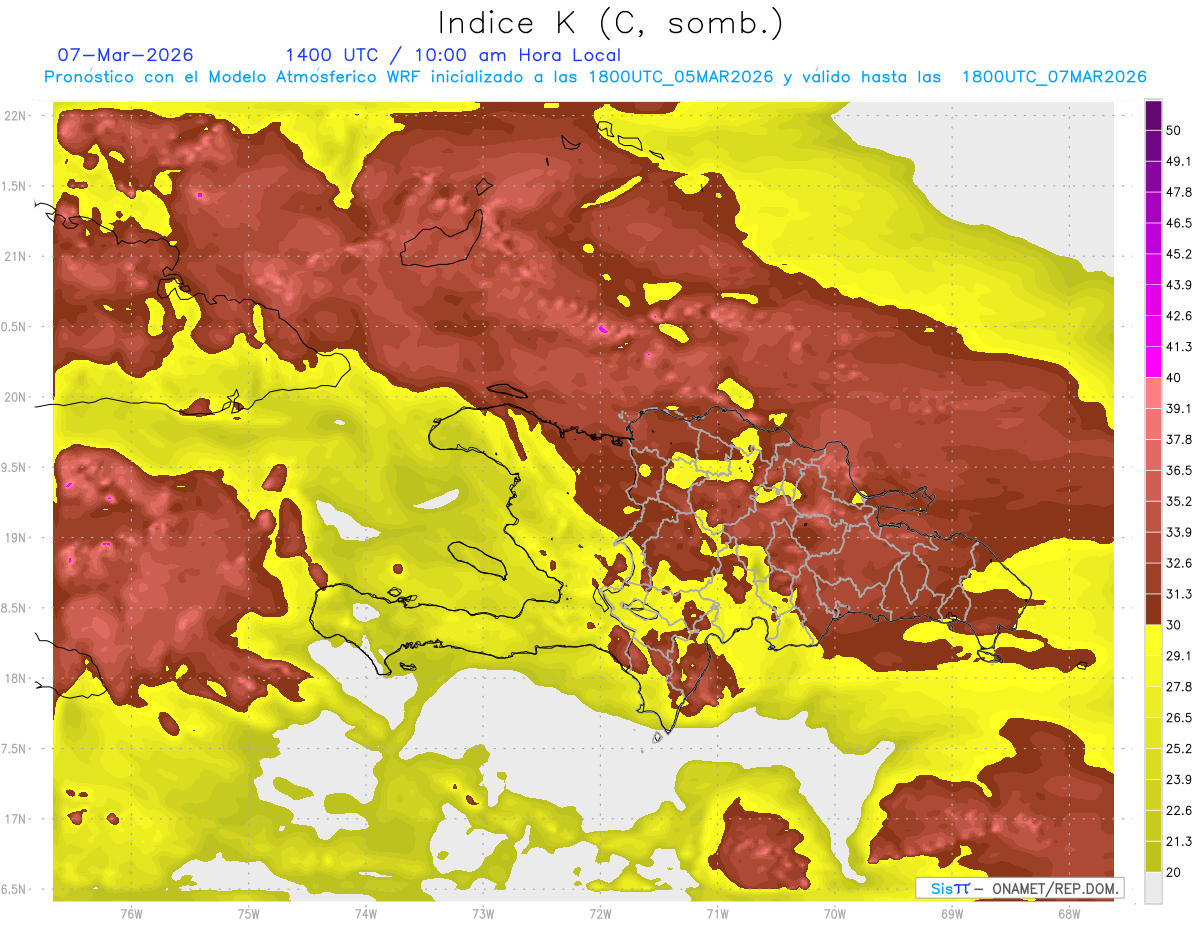The height and width of the screenshot is (927, 1200).
Task: Click the color scale value 35.2
Action: [1179, 501]
